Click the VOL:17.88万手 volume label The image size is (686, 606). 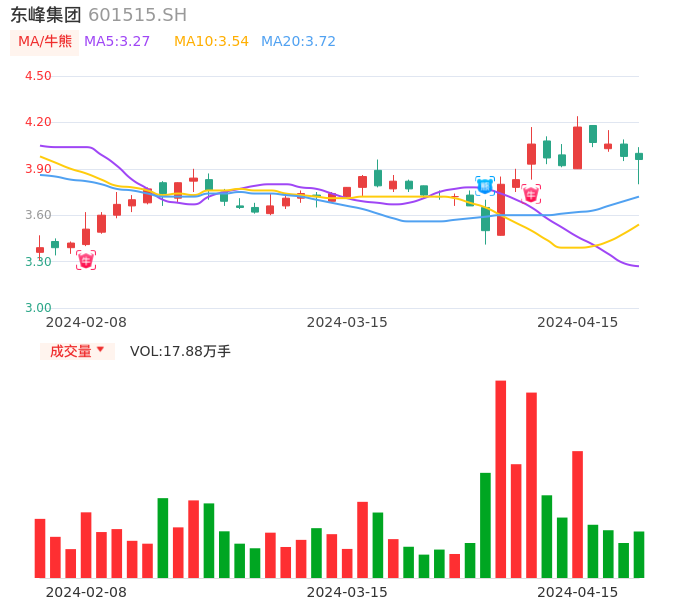click(x=180, y=351)
